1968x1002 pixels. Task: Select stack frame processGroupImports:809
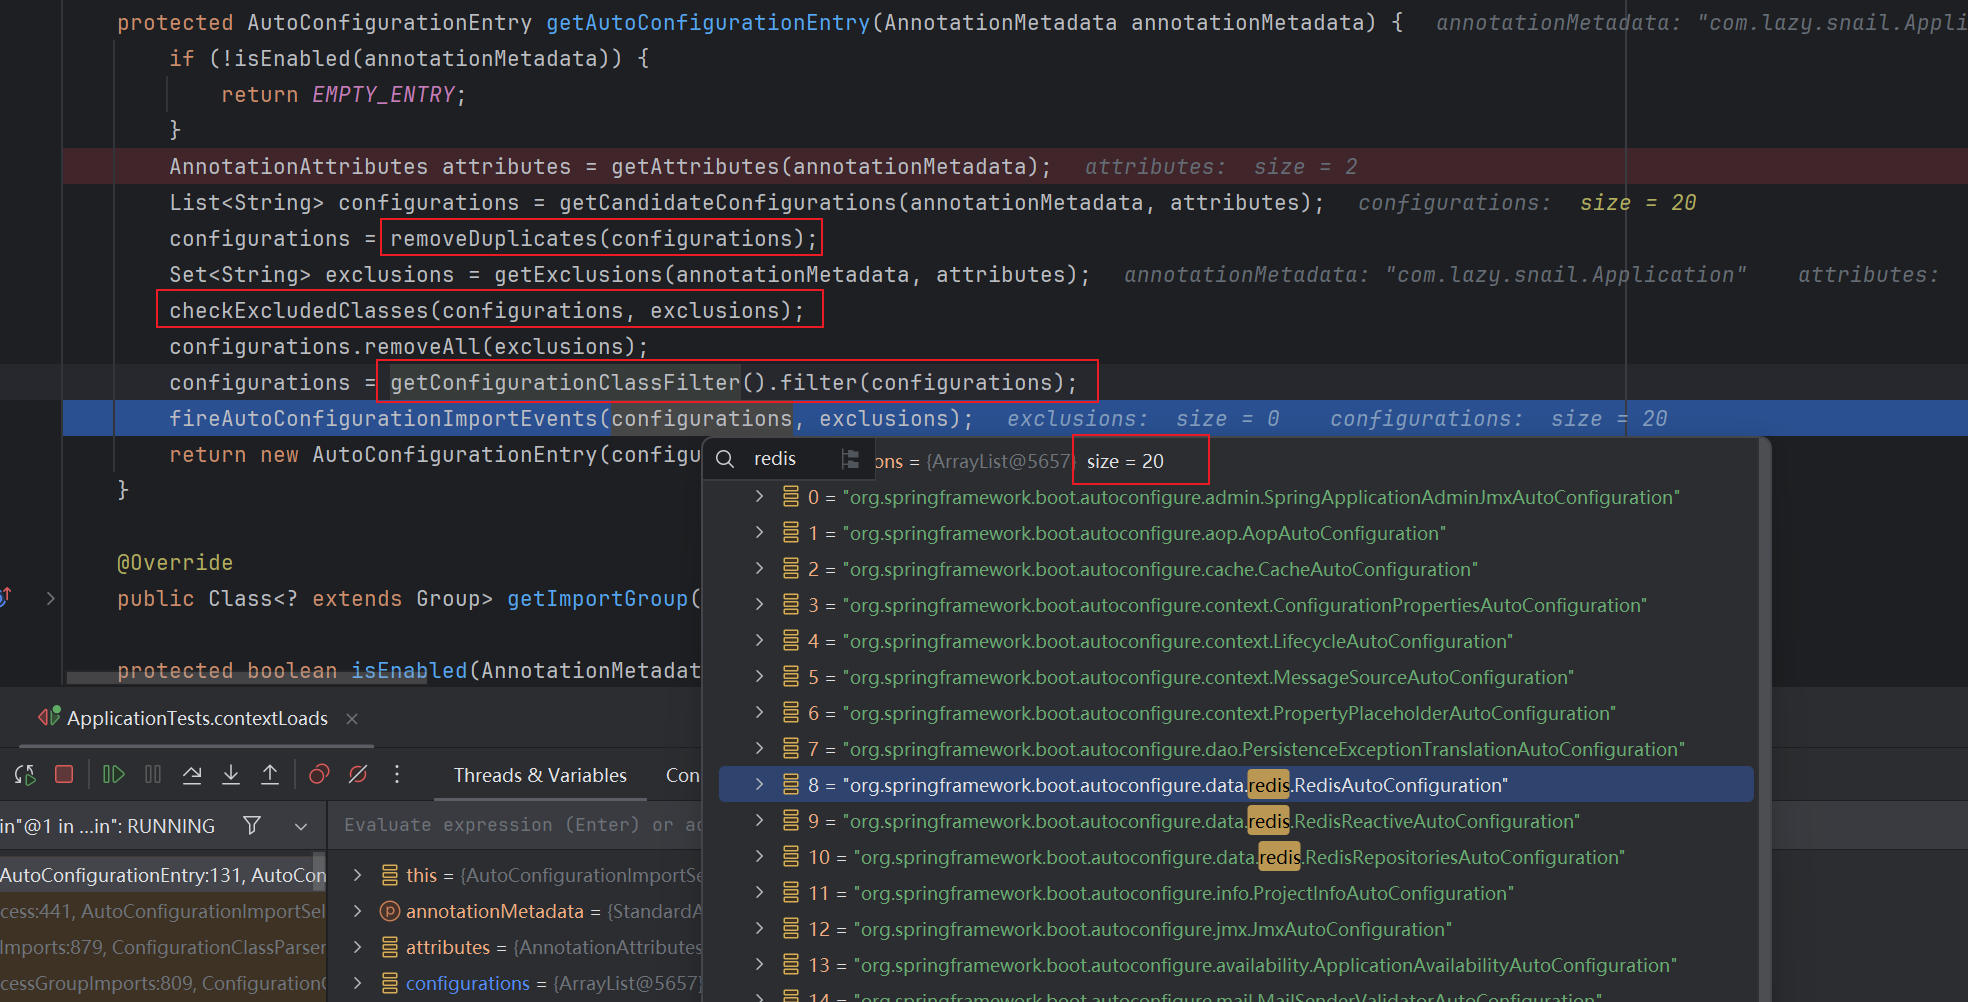pyautogui.click(x=163, y=983)
